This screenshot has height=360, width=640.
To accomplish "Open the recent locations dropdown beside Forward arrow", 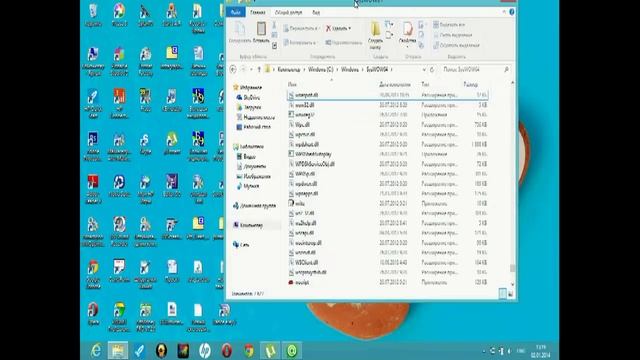I will tap(251, 70).
